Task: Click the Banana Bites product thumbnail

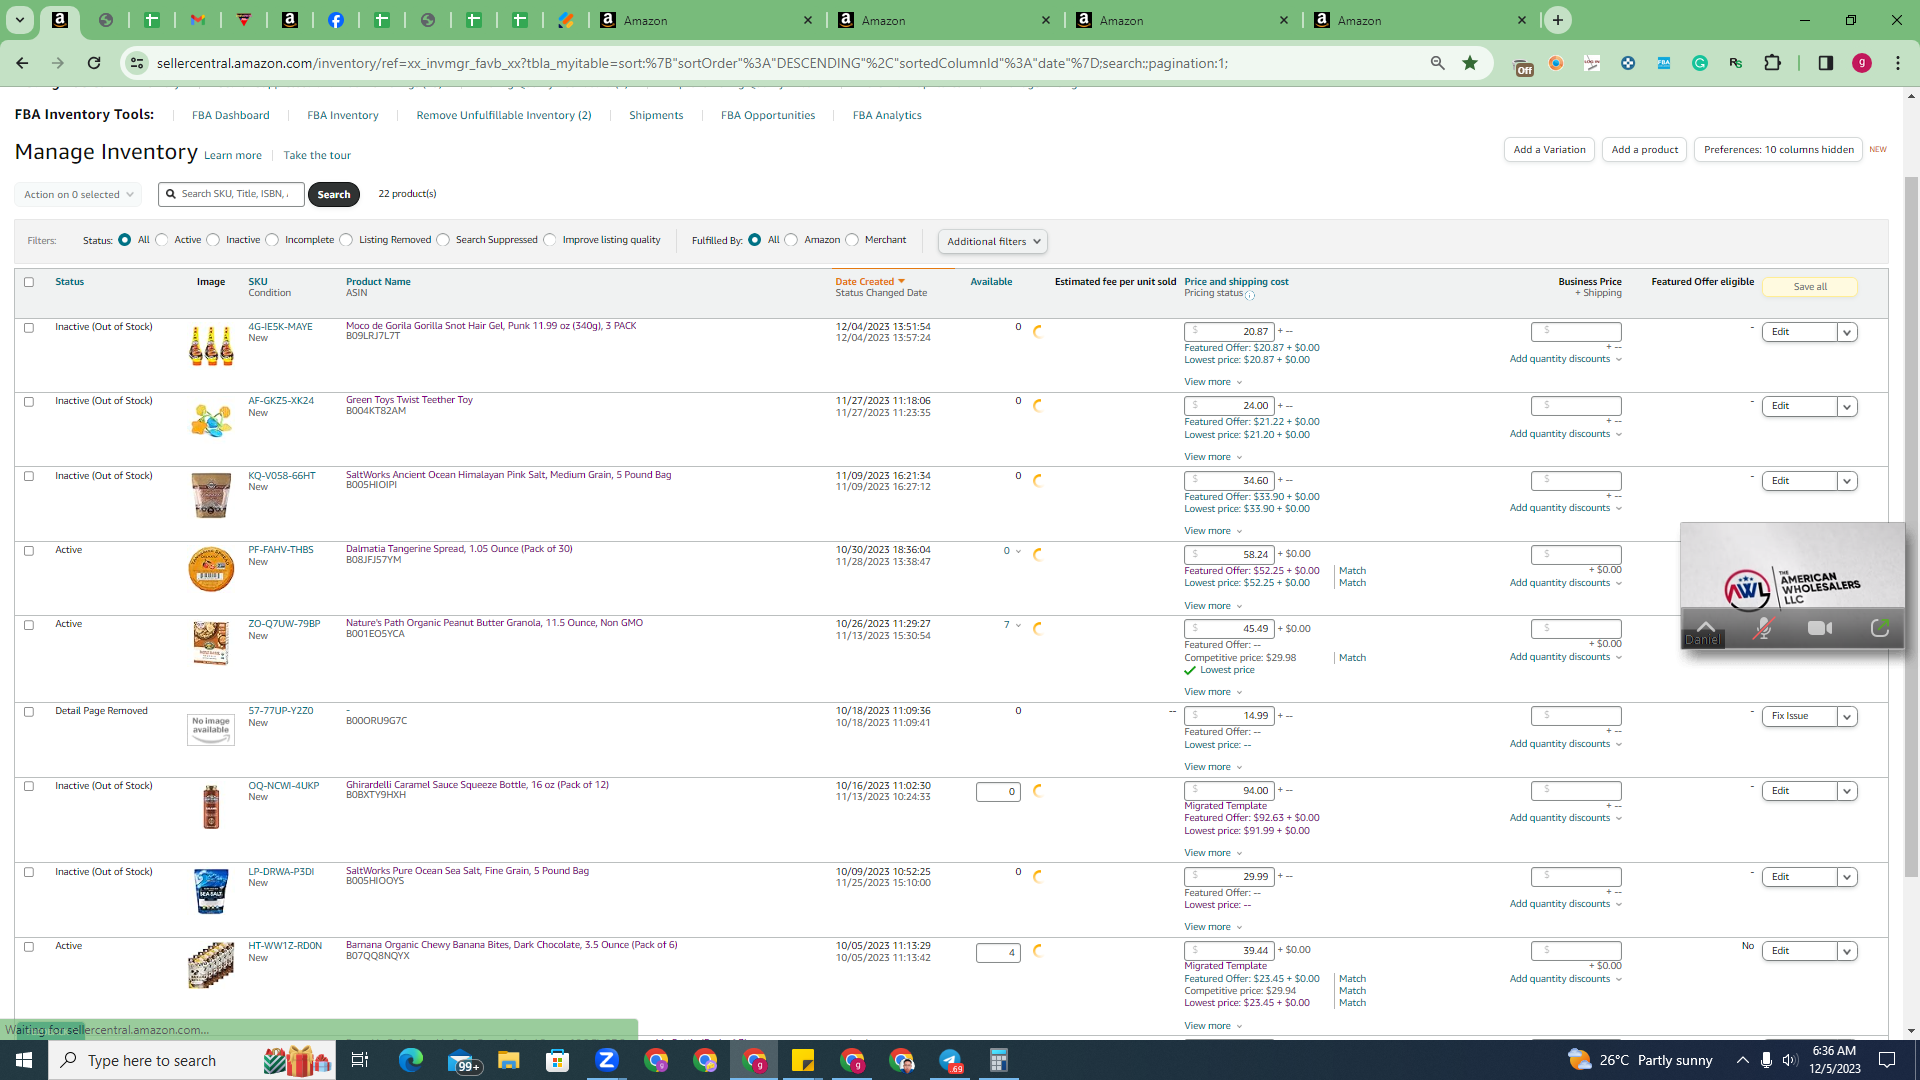Action: [211, 966]
